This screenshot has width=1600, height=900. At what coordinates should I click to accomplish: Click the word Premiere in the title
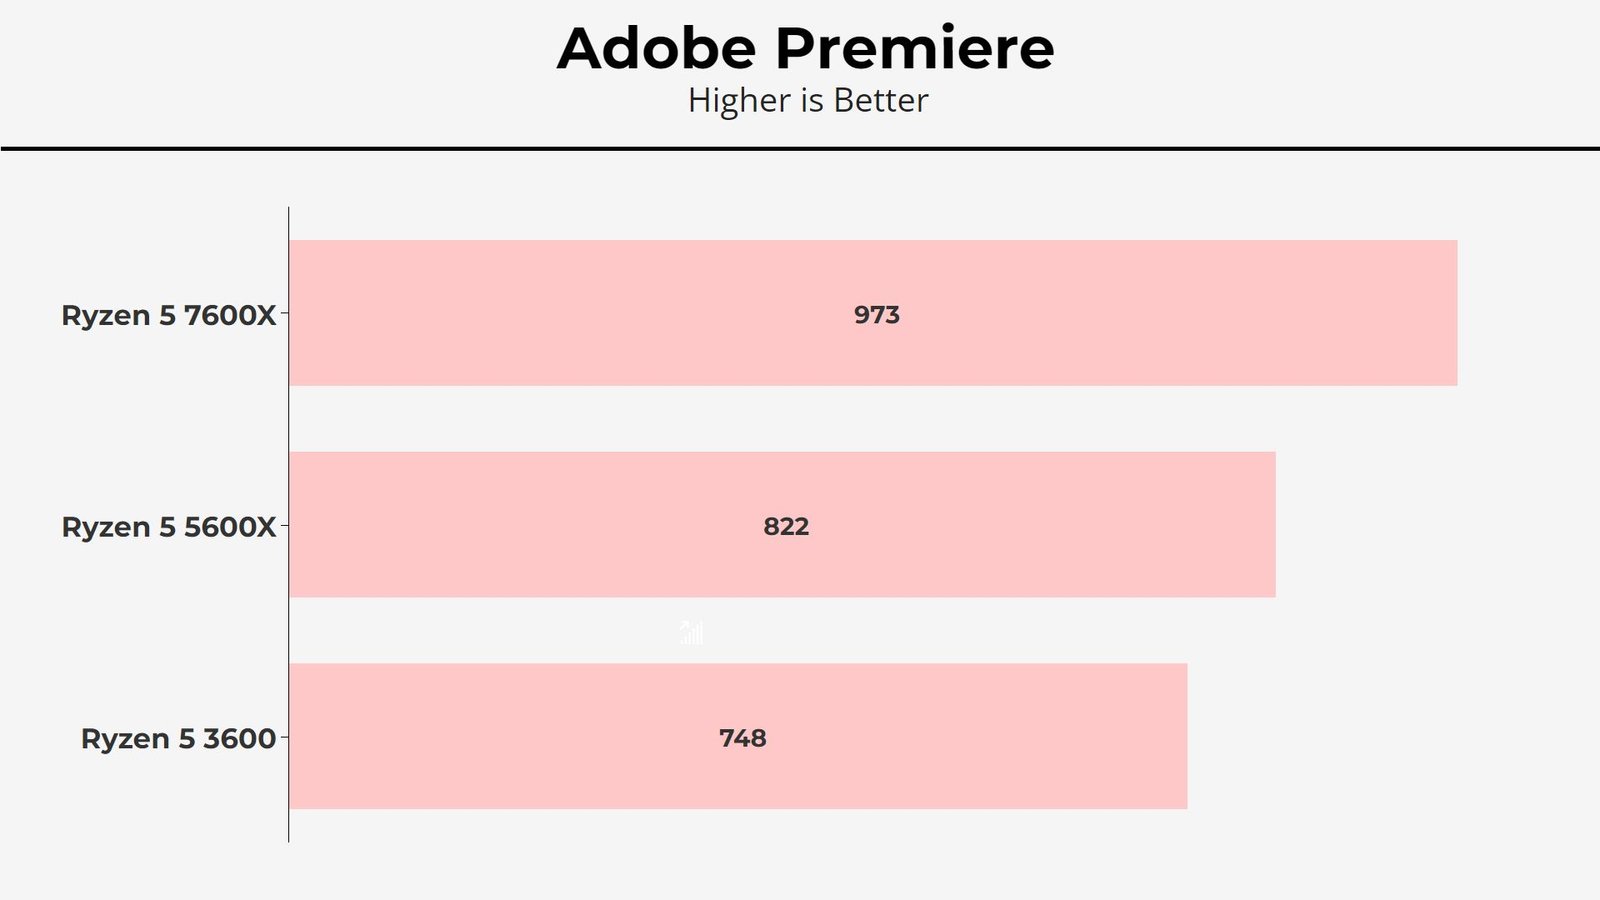914,48
